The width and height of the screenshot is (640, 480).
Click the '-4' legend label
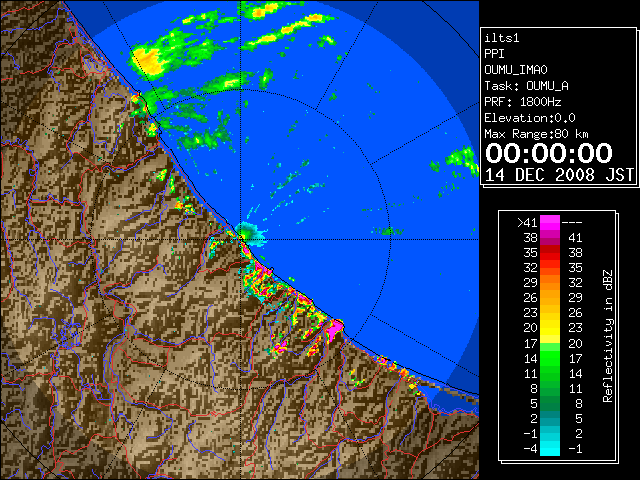coord(530,449)
